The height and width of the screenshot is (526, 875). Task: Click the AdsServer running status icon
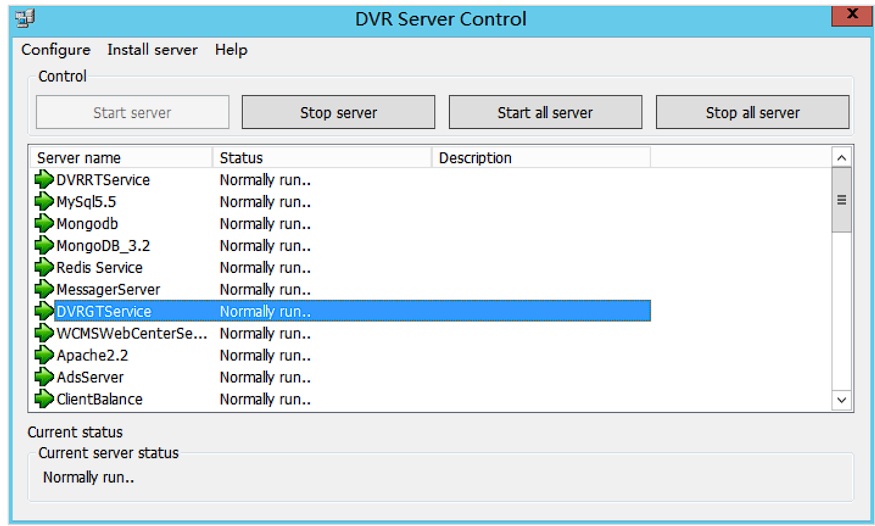tap(44, 377)
